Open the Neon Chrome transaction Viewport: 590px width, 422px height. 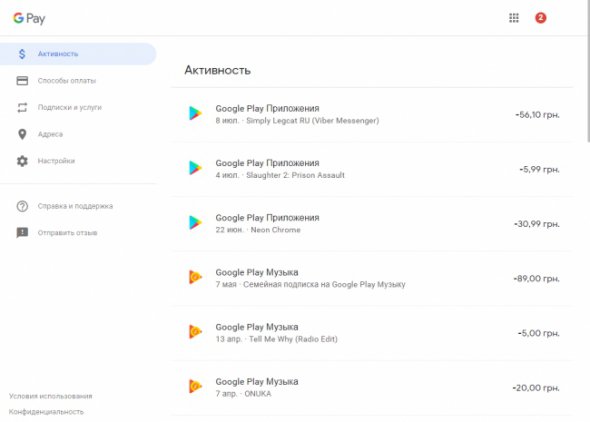(372, 224)
